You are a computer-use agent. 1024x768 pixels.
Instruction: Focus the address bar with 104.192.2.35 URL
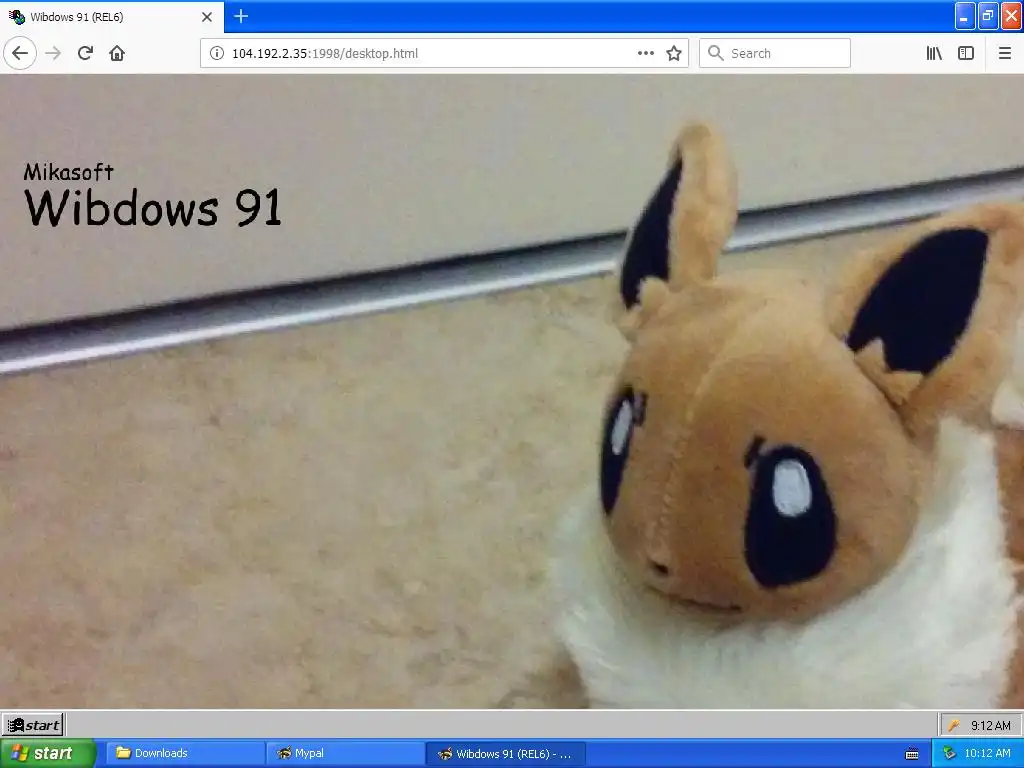[x=444, y=53]
